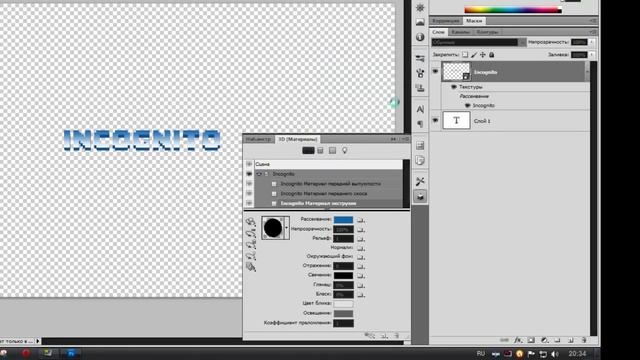The height and width of the screenshot is (360, 640).
Task: Enable lock transparent pixels
Action: click(x=465, y=55)
